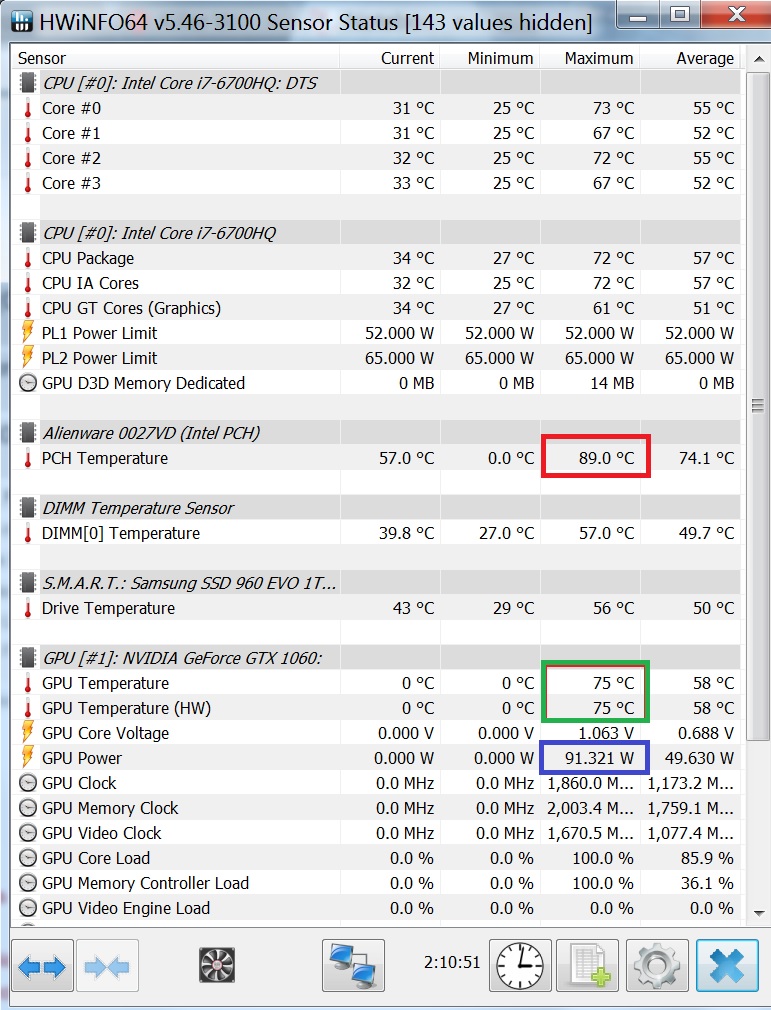This screenshot has height=1010, width=771.
Task: Click the scrollbar down arrow
Action: [x=759, y=913]
